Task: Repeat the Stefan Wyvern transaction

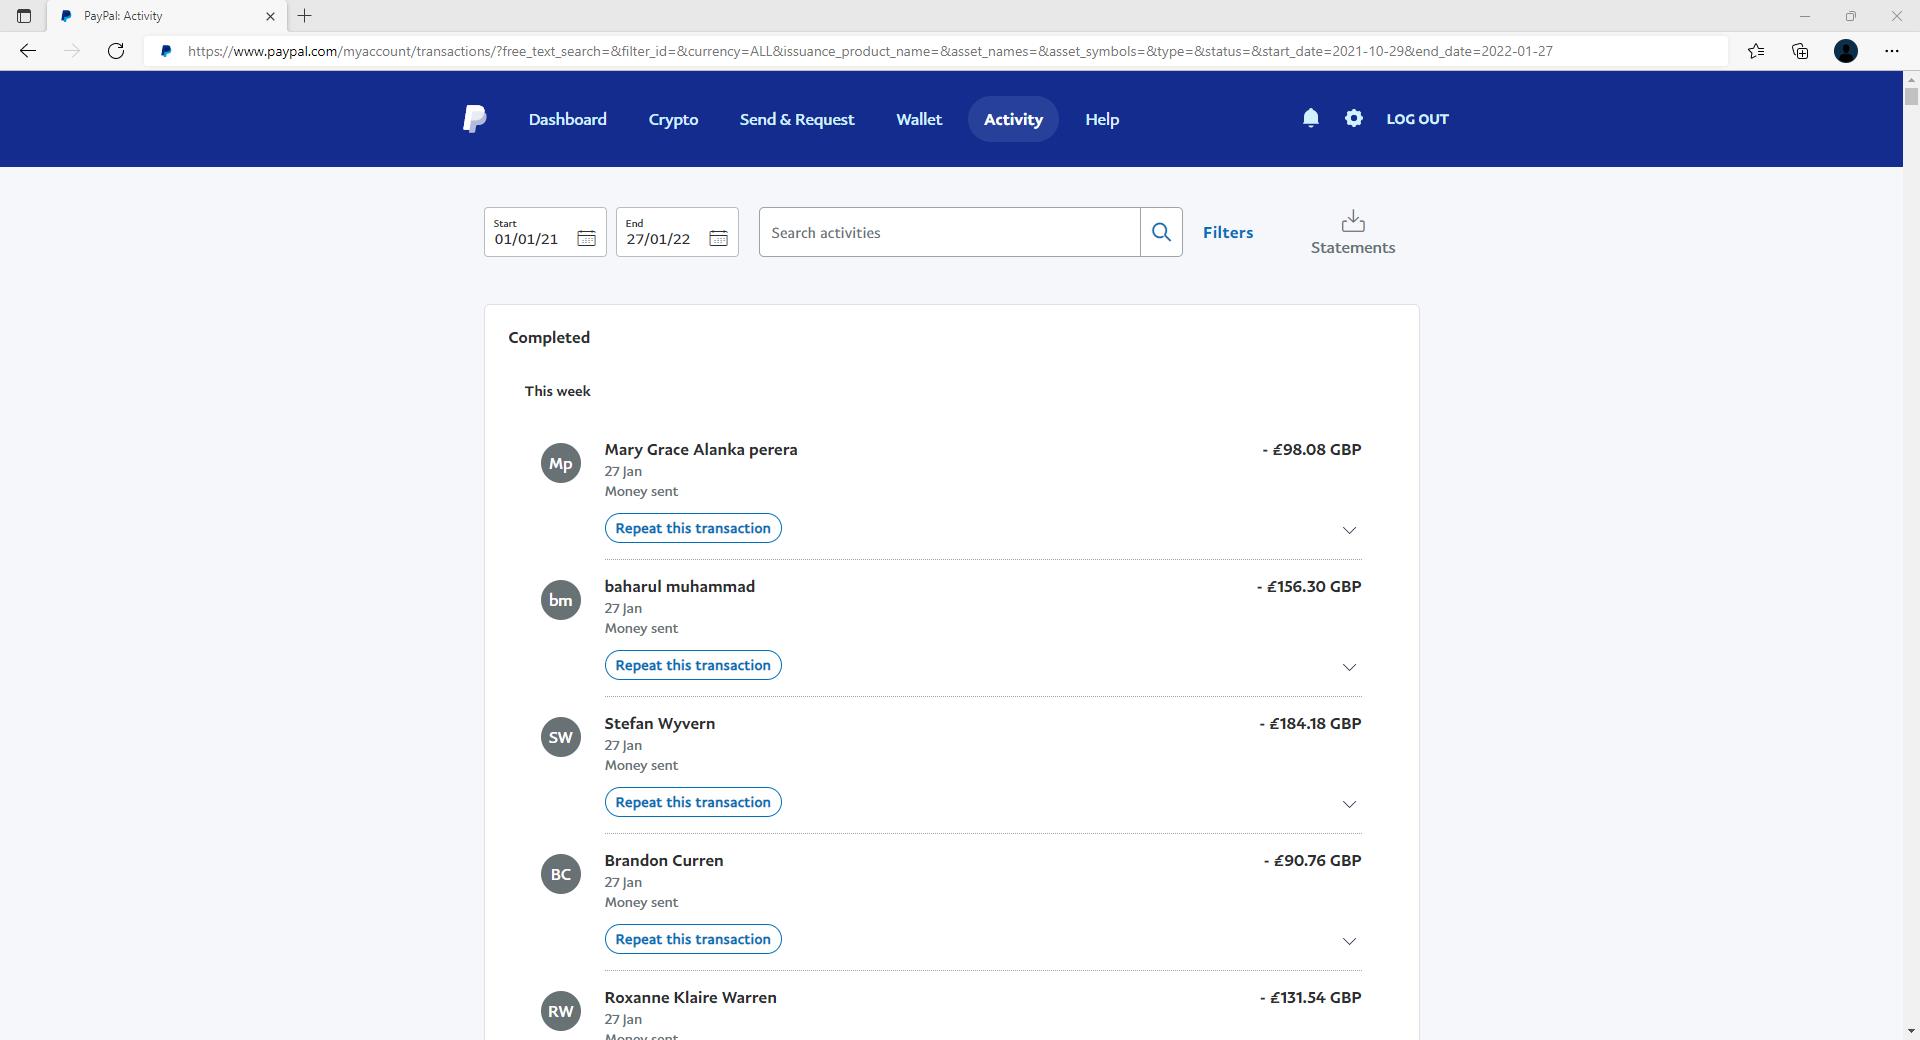Action: click(692, 802)
